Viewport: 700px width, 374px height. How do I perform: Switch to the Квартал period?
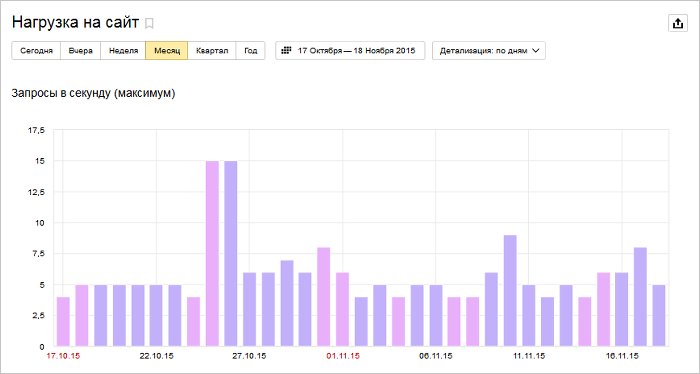[x=212, y=50]
